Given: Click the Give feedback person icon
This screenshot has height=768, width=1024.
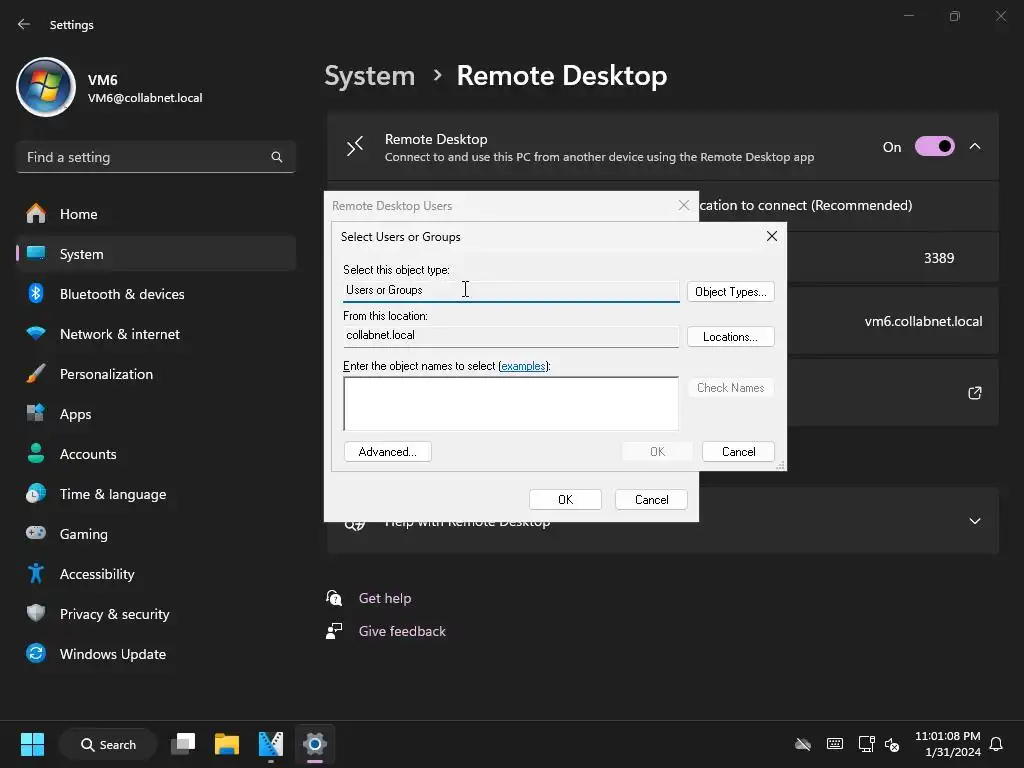Looking at the screenshot, I should (x=334, y=631).
